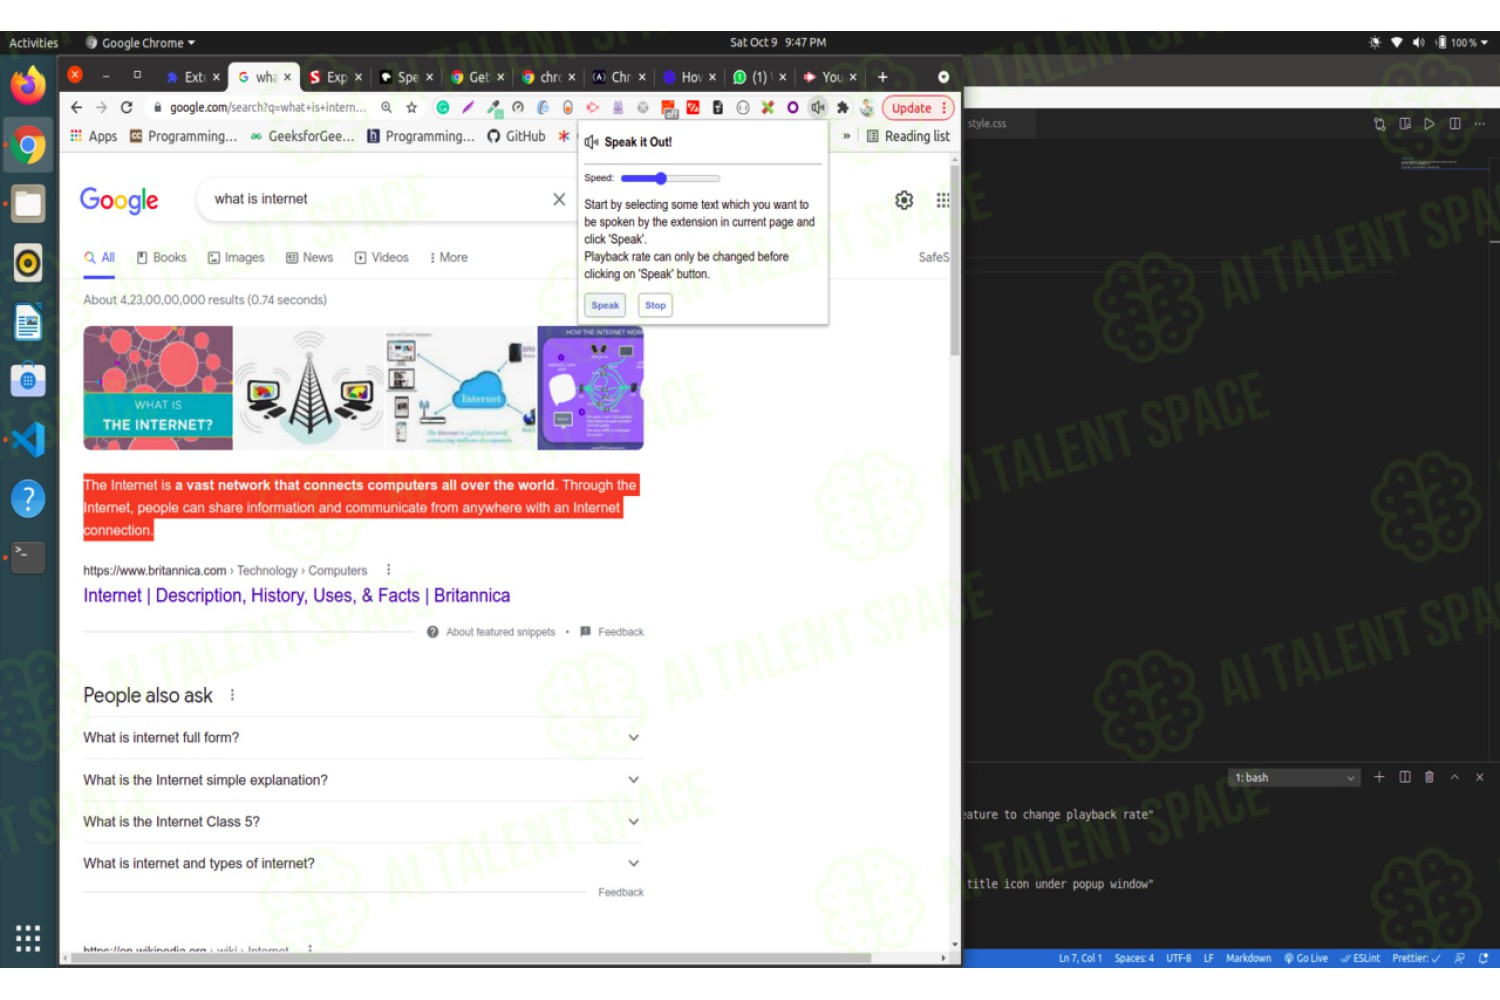This screenshot has height=1000, width=1500.
Task: Click Markdown language mode in status bar
Action: [1249, 958]
